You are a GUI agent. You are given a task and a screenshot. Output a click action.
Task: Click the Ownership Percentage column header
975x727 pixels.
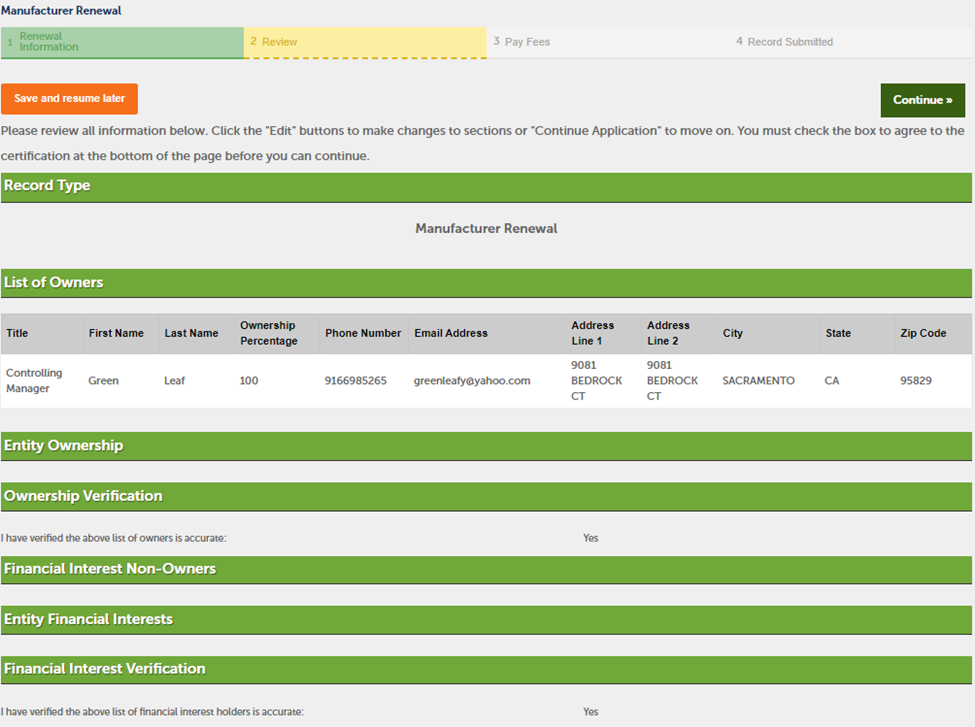click(x=269, y=333)
